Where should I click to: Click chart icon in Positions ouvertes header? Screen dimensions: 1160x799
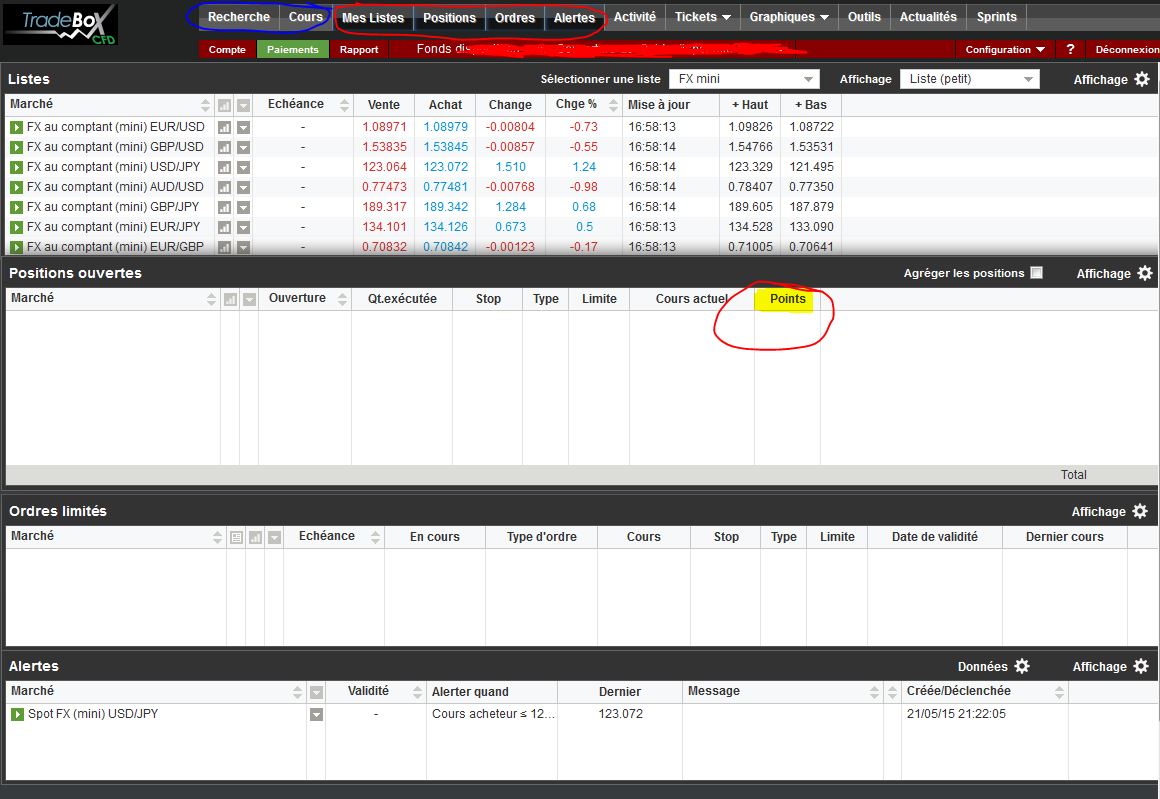tap(230, 299)
